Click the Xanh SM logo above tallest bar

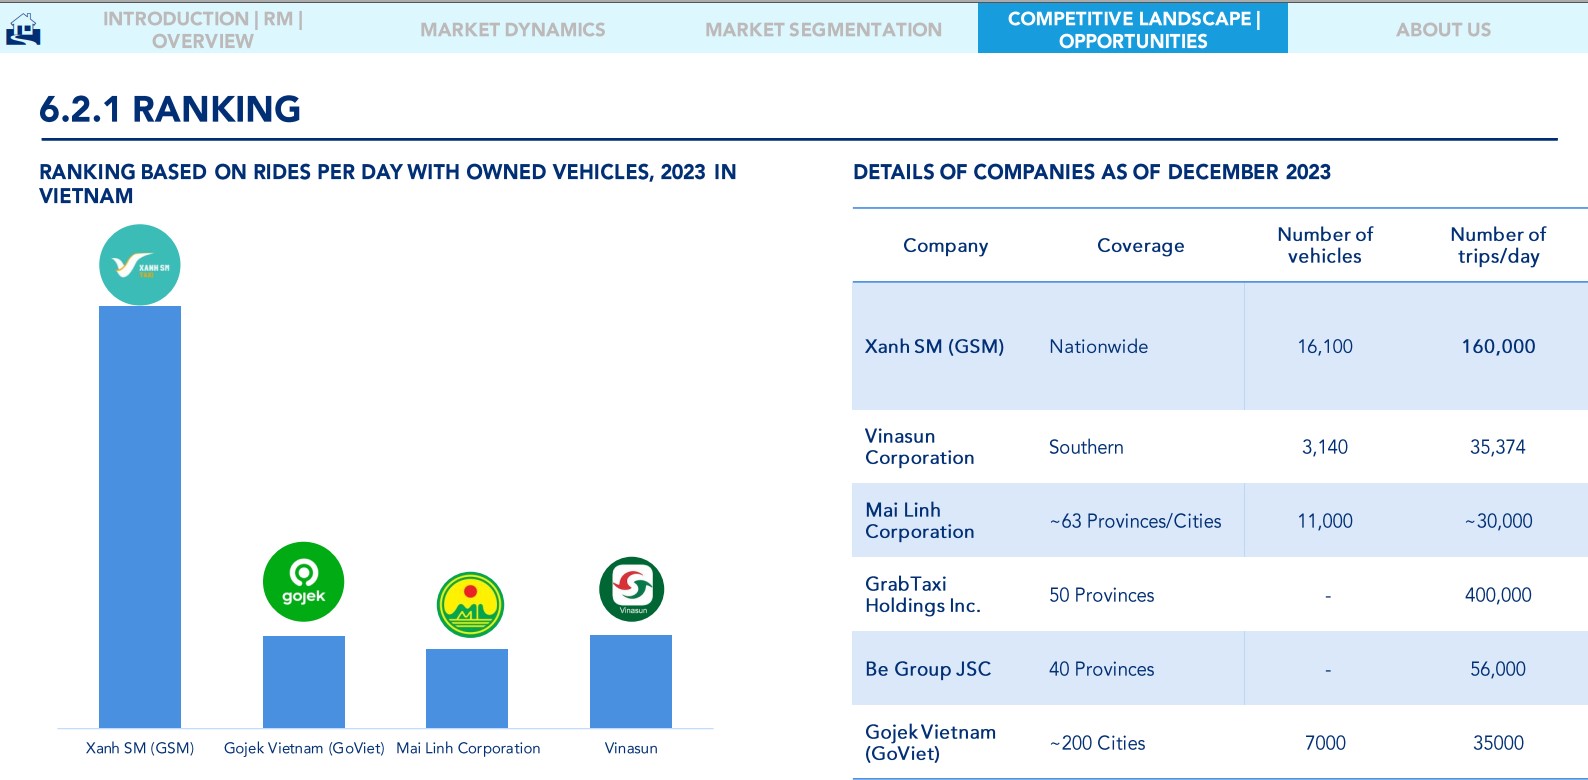point(140,265)
